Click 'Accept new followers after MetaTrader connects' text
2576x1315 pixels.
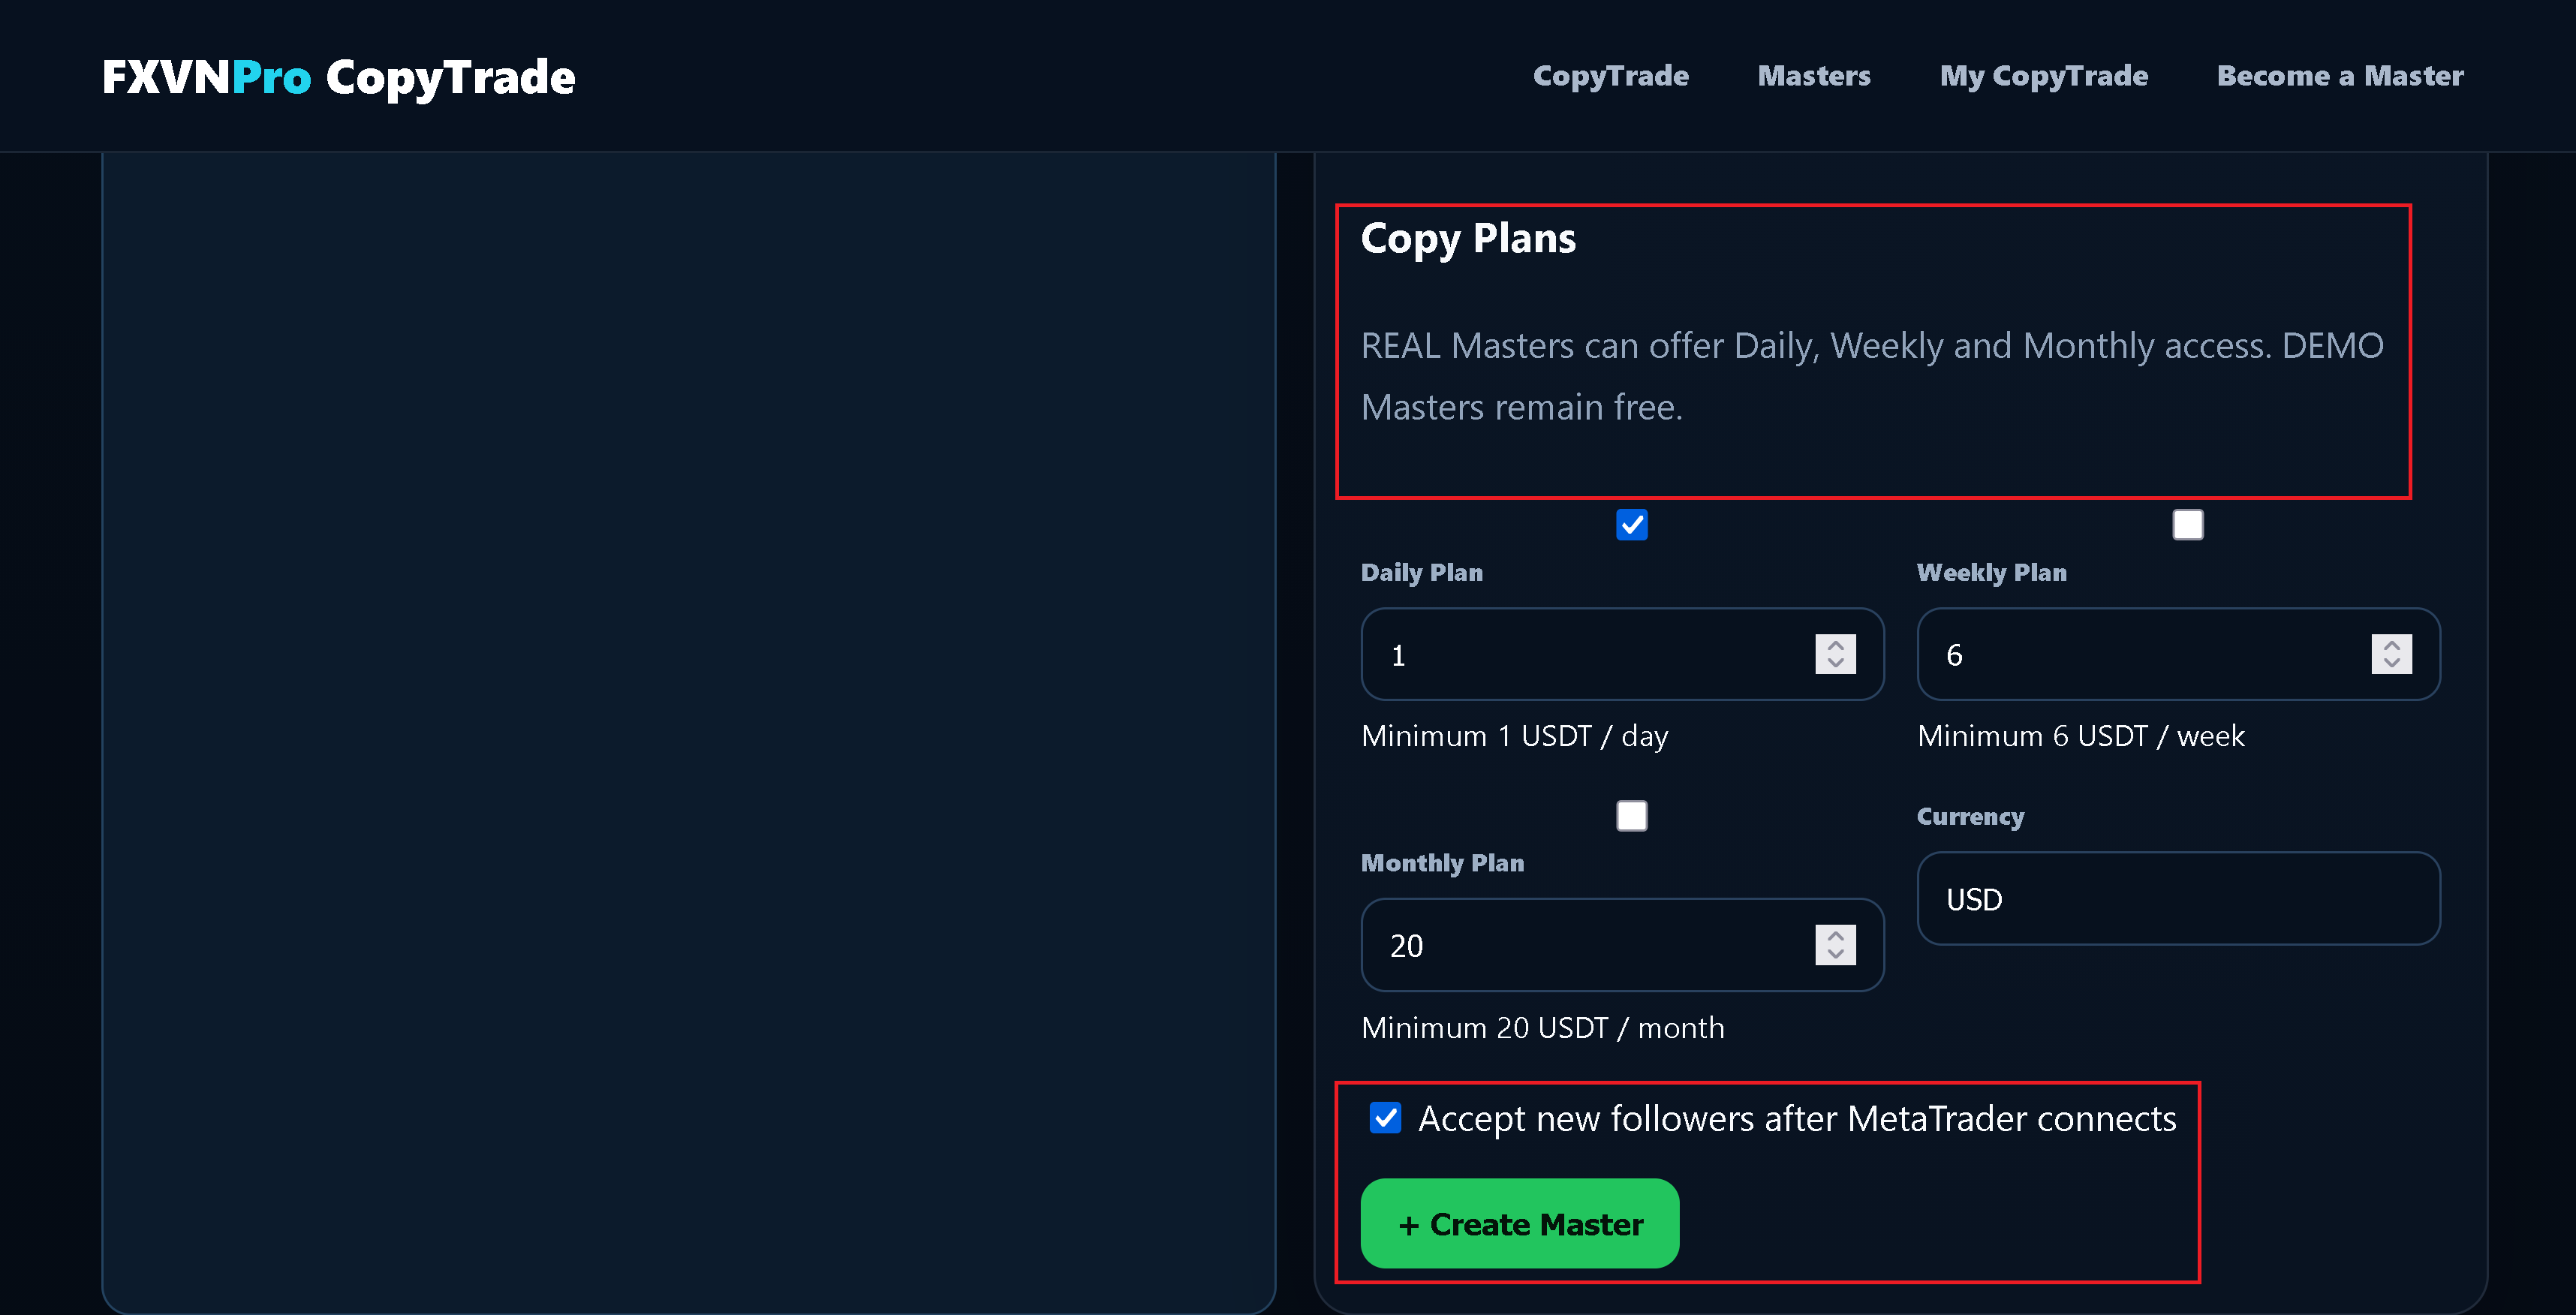[1797, 1118]
